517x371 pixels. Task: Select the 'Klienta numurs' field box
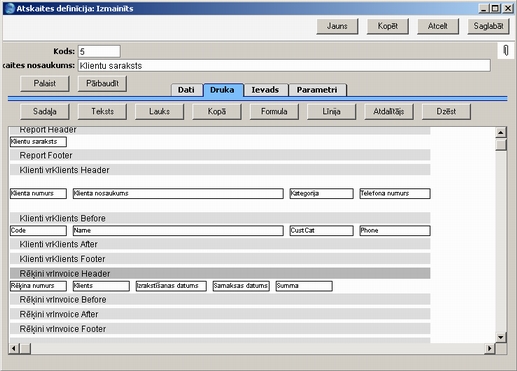click(38, 193)
